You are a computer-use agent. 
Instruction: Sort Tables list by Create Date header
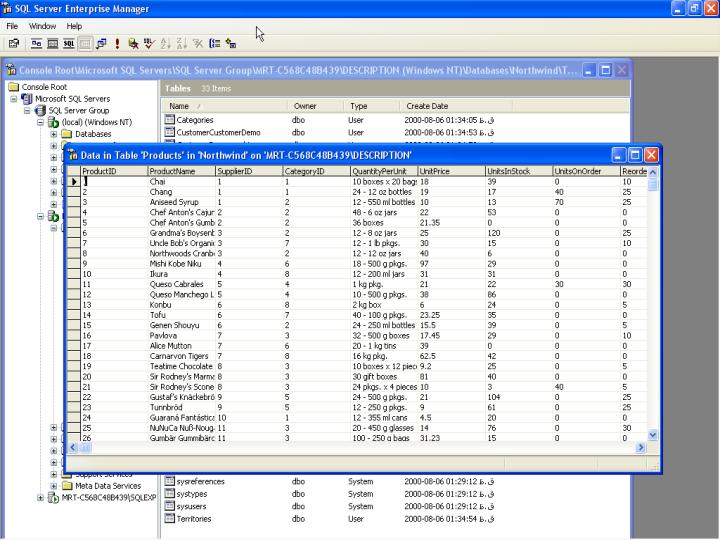pyautogui.click(x=456, y=106)
